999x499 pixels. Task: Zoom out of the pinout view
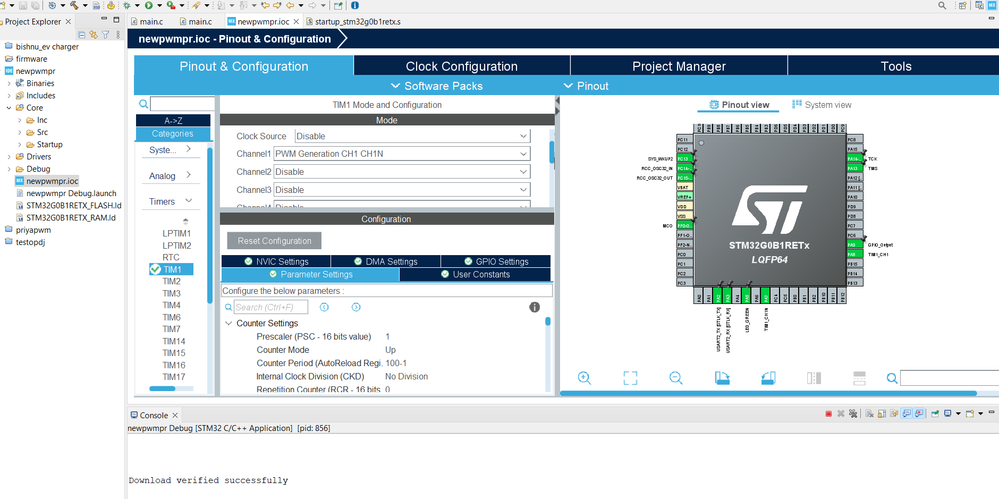676,377
